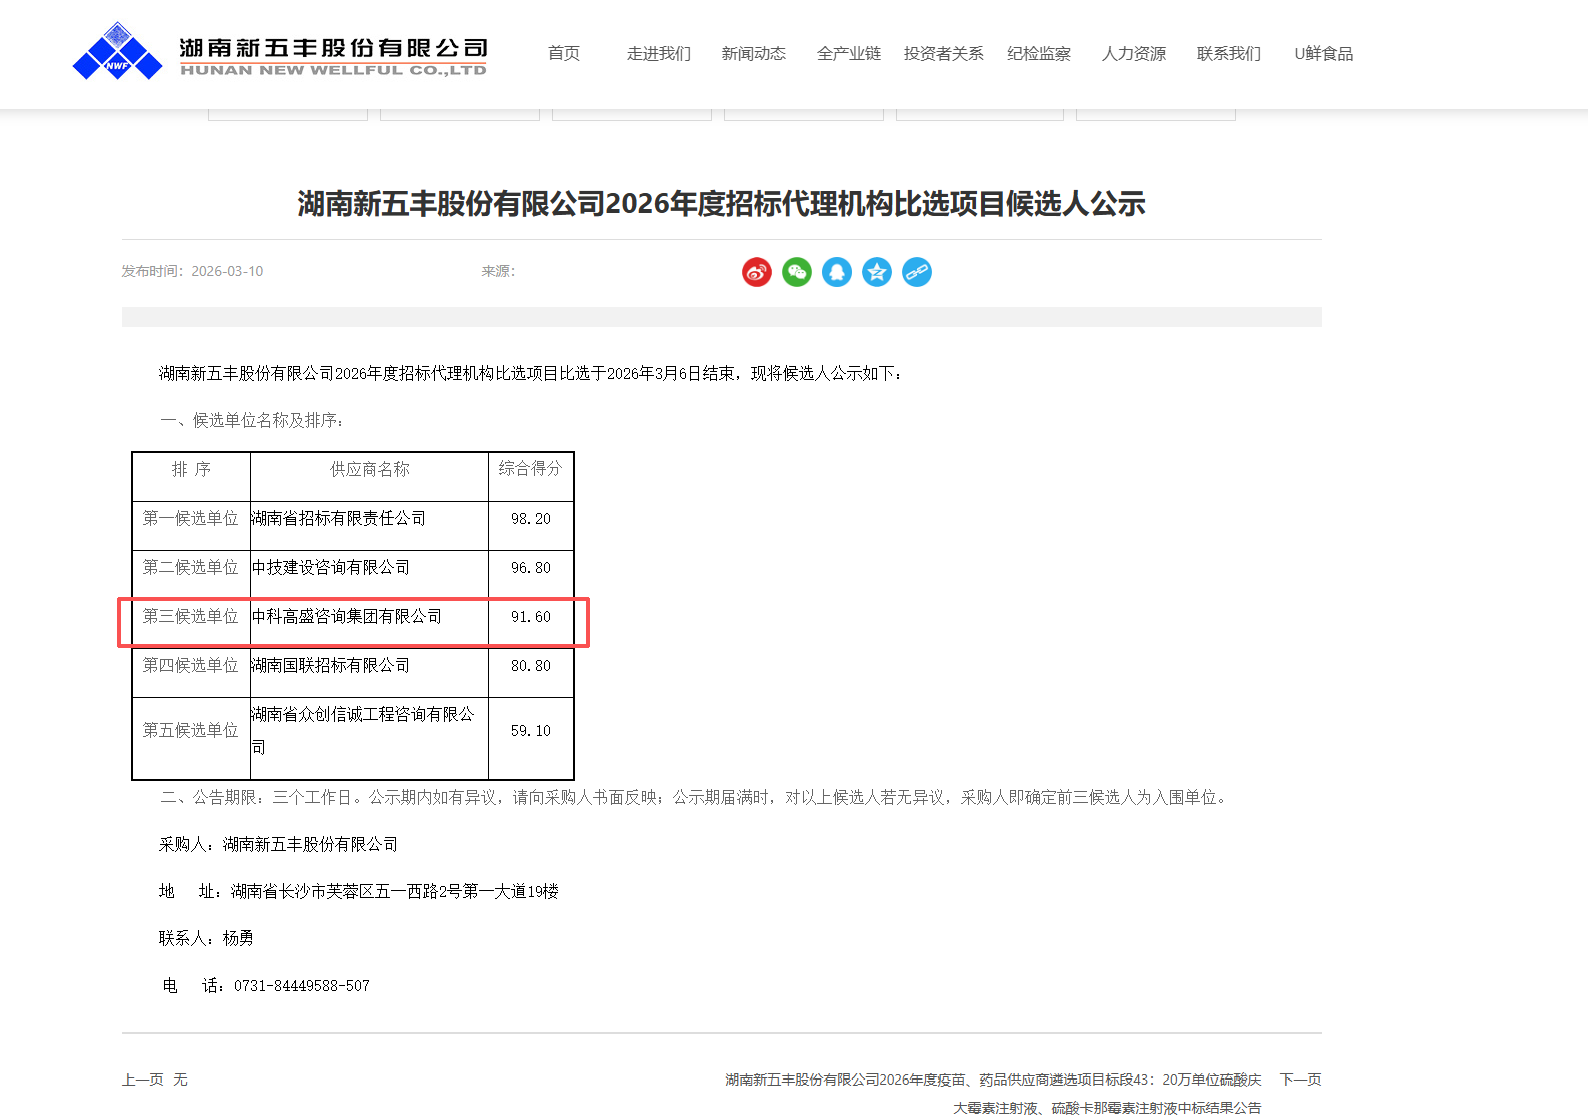
Task: Open the U鲜食品 navigation link
Action: point(1323,54)
